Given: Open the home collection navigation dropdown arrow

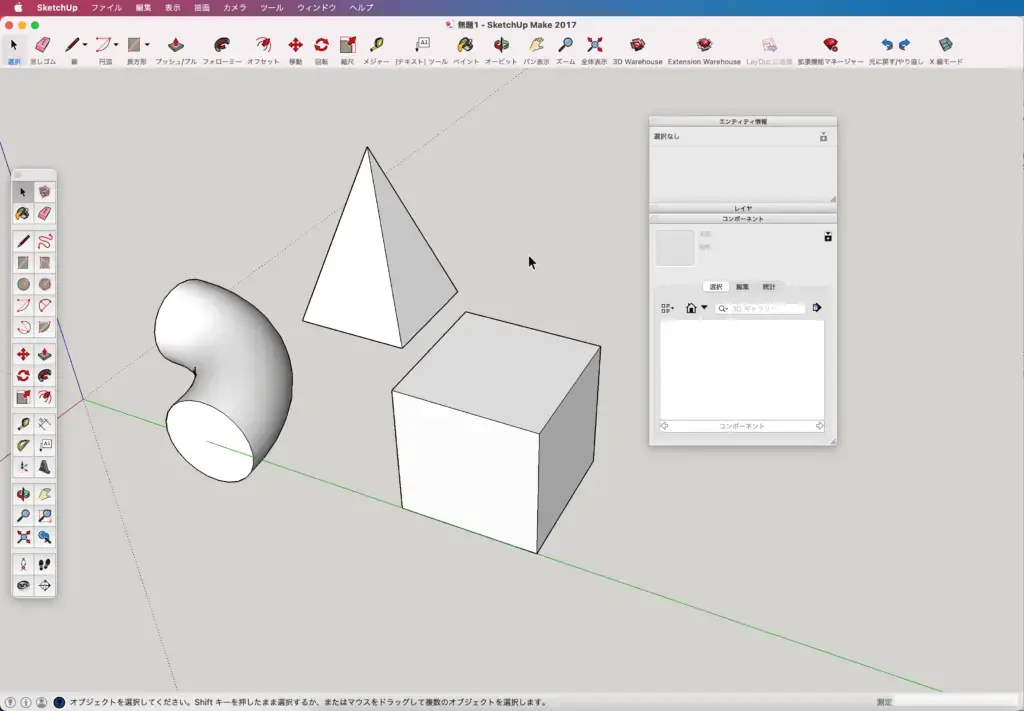Looking at the screenshot, I should 705,308.
